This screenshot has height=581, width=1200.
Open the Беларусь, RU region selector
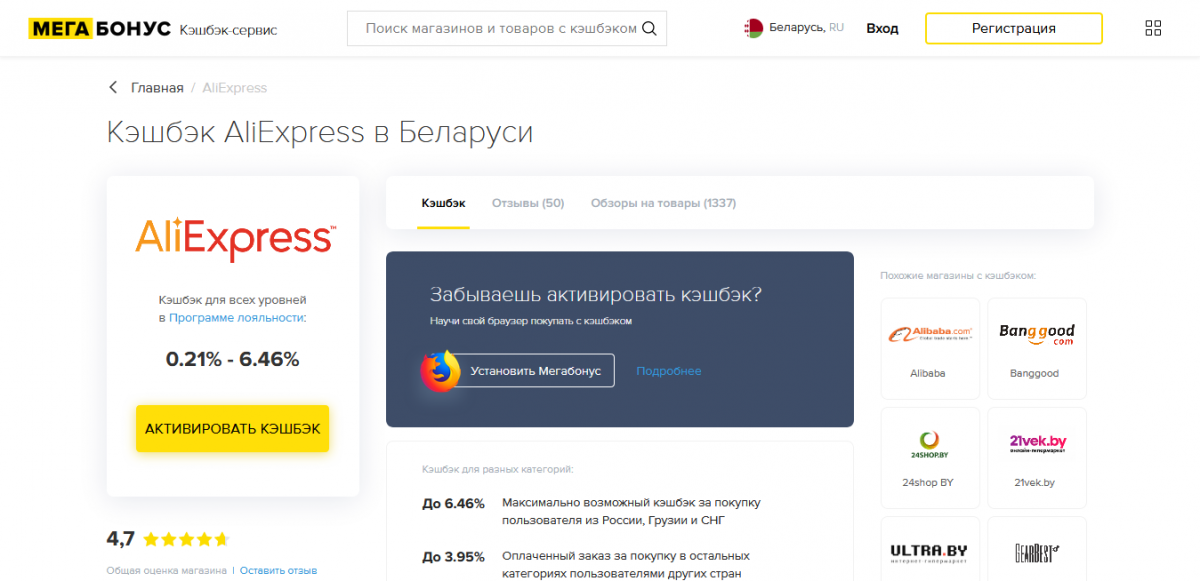pos(795,29)
